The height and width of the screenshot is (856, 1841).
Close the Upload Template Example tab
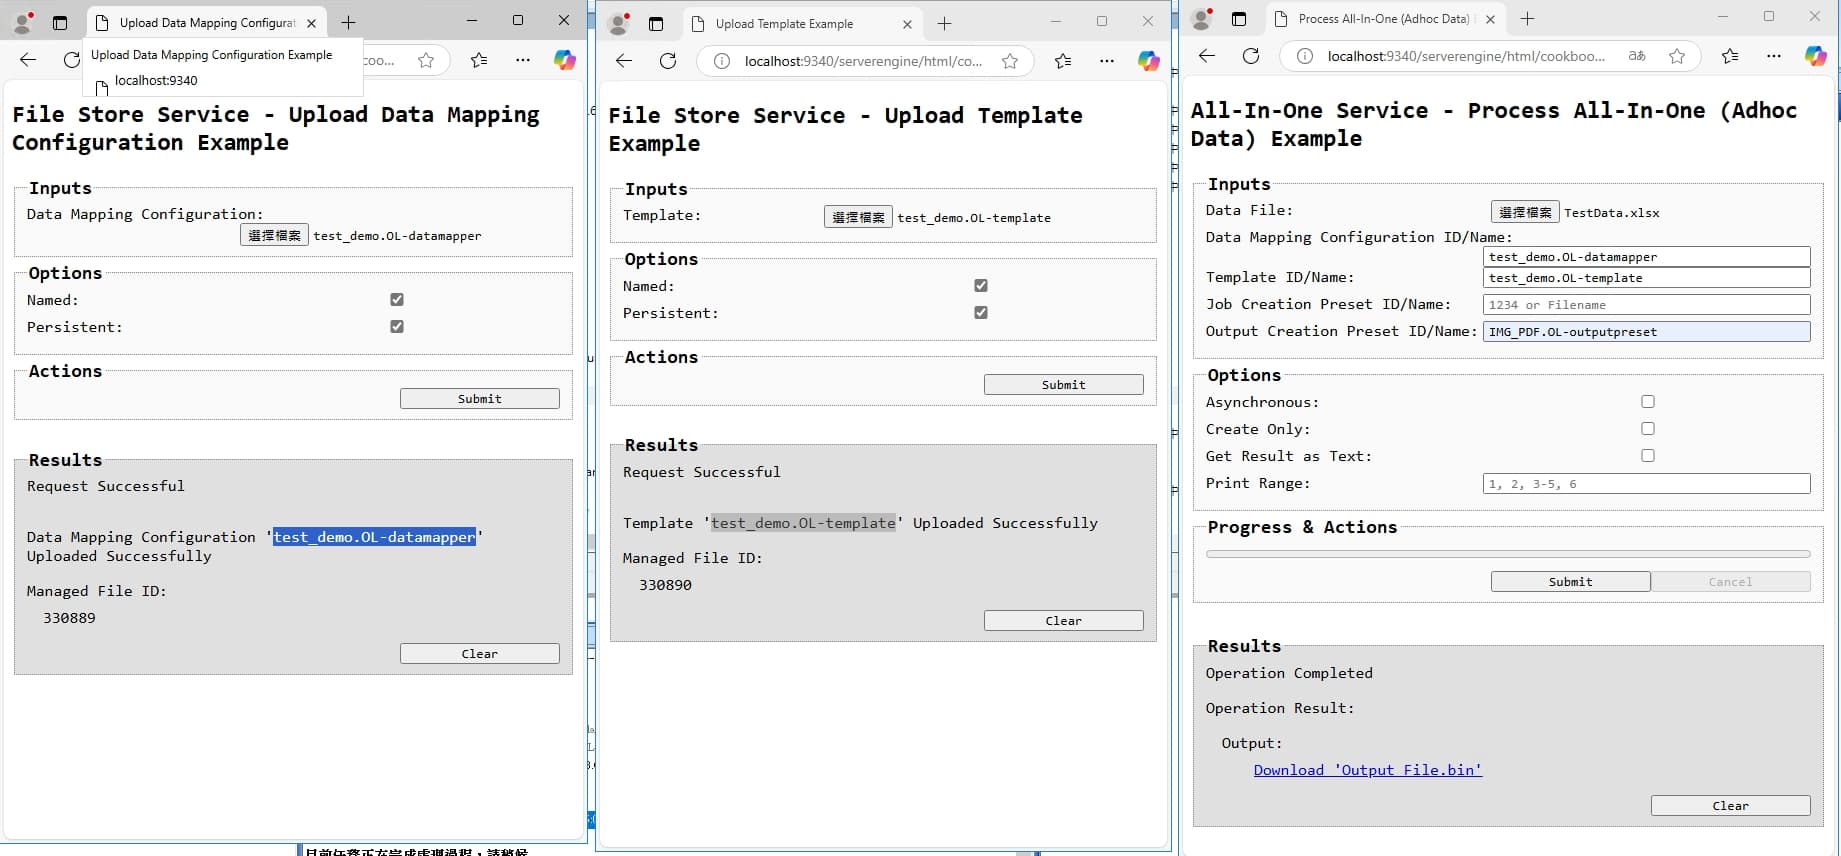pos(907,24)
